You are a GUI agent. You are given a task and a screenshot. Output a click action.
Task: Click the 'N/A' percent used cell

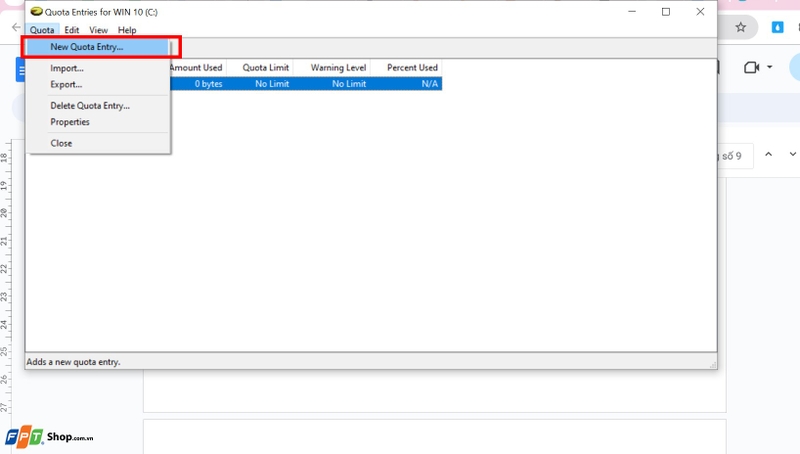pyautogui.click(x=430, y=84)
